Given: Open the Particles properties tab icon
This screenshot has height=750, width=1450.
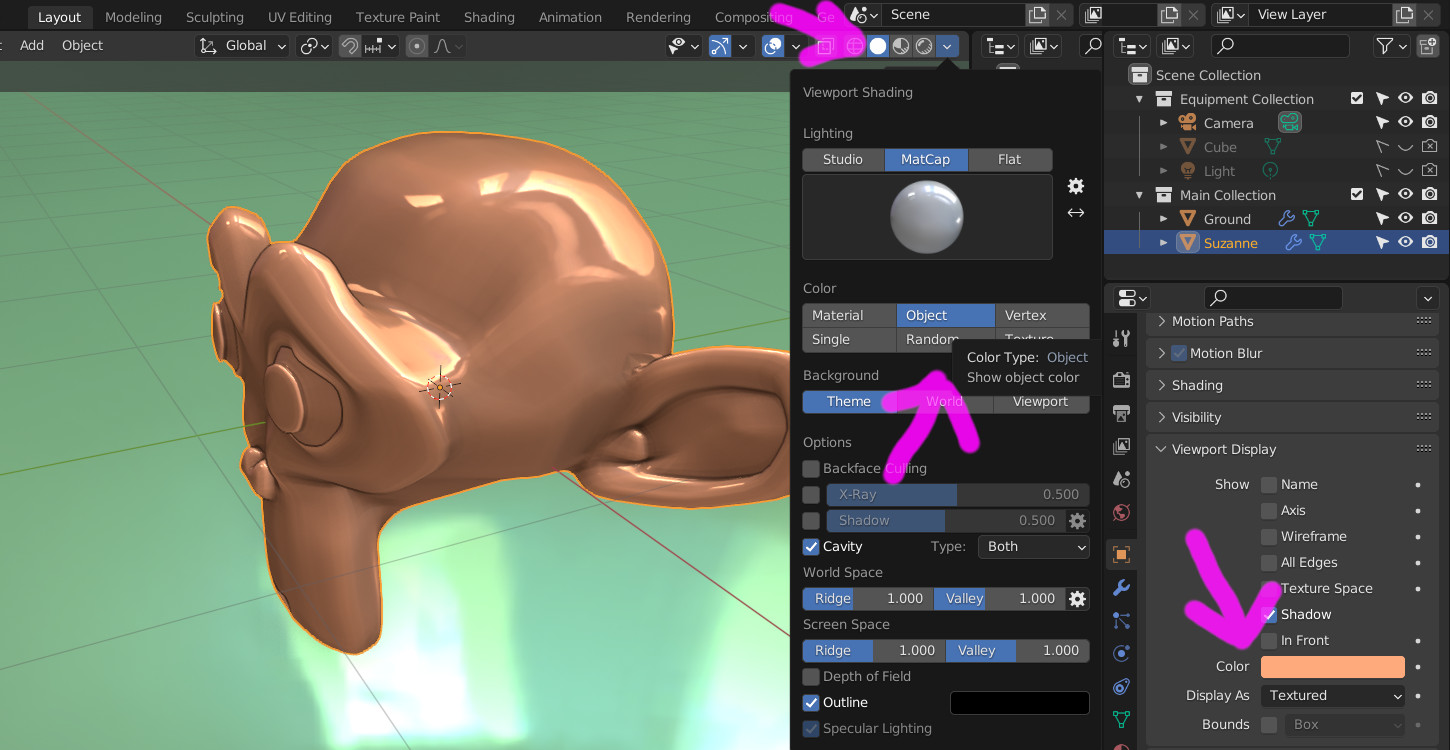Looking at the screenshot, I should coord(1121,621).
